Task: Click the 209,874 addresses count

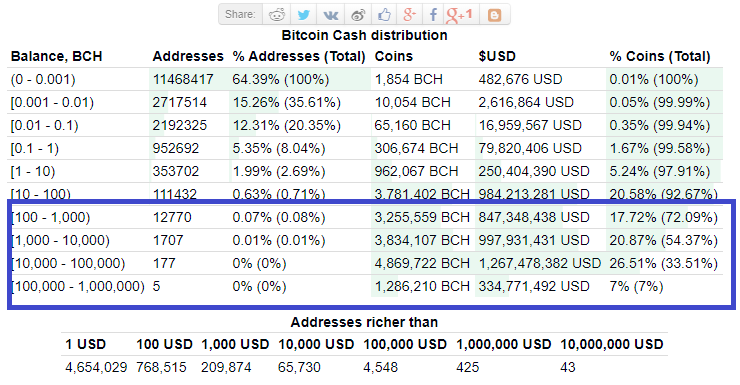Action: click(x=226, y=368)
